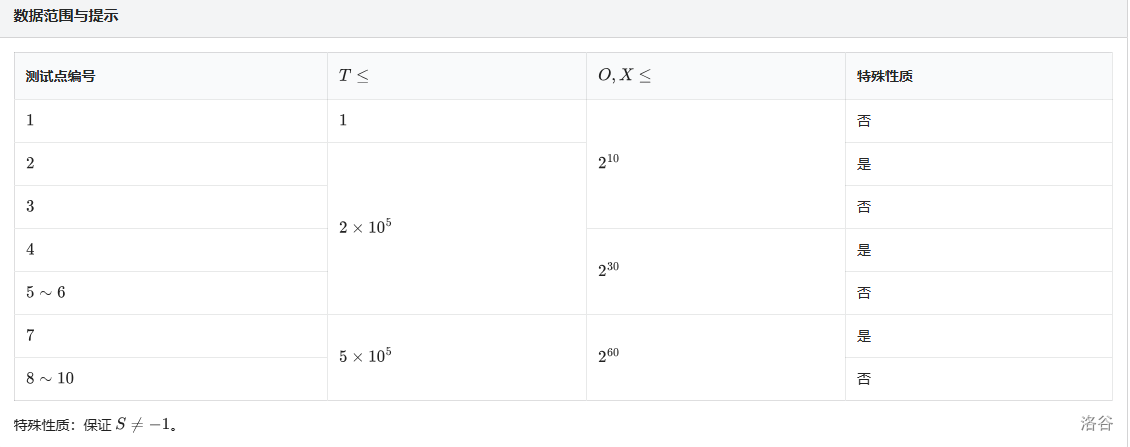
Task: Click the O, X ≤ column header
Action: click(x=624, y=76)
